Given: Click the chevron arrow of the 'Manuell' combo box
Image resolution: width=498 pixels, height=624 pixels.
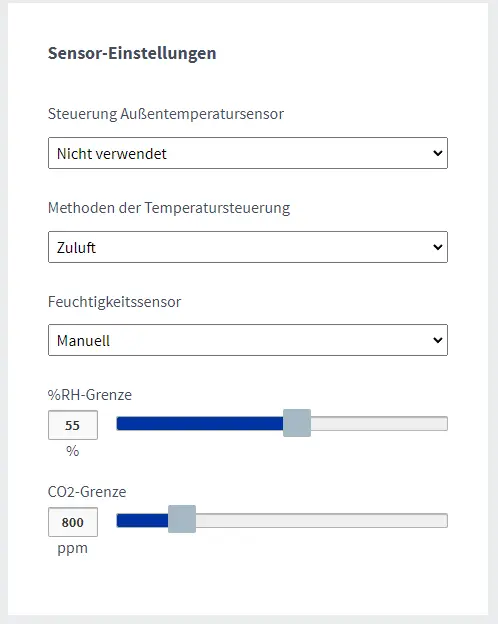Looking at the screenshot, I should (x=437, y=340).
